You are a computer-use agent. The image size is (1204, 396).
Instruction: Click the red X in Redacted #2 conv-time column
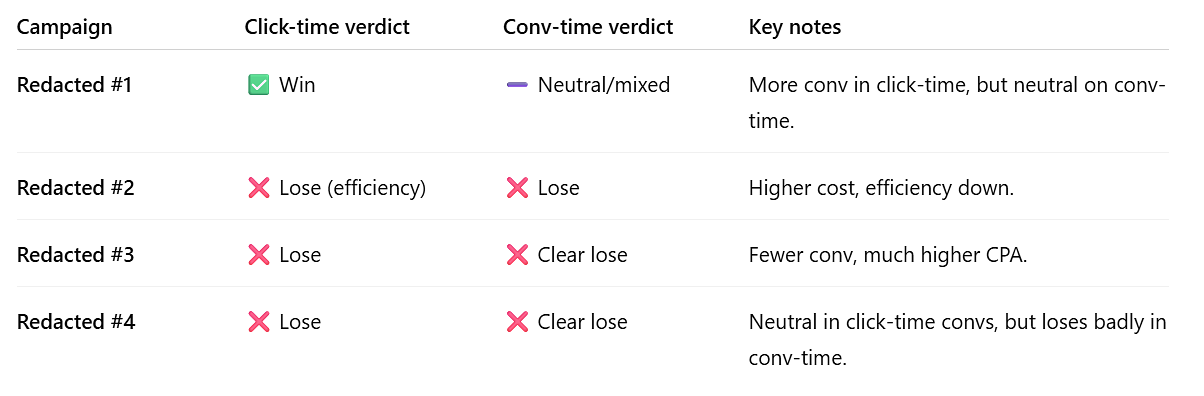517,188
